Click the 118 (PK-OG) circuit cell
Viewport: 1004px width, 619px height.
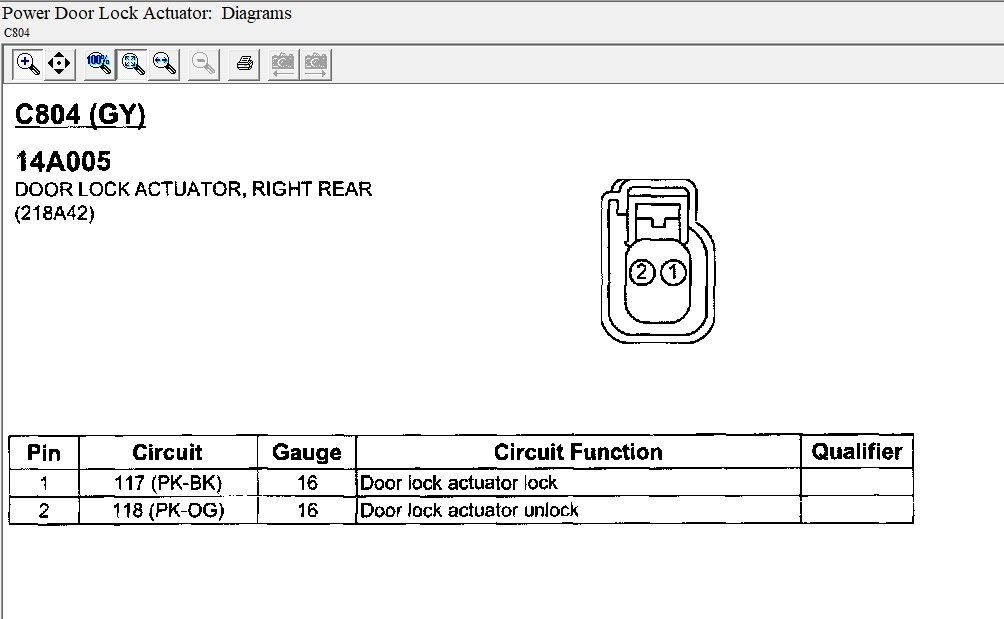(167, 510)
